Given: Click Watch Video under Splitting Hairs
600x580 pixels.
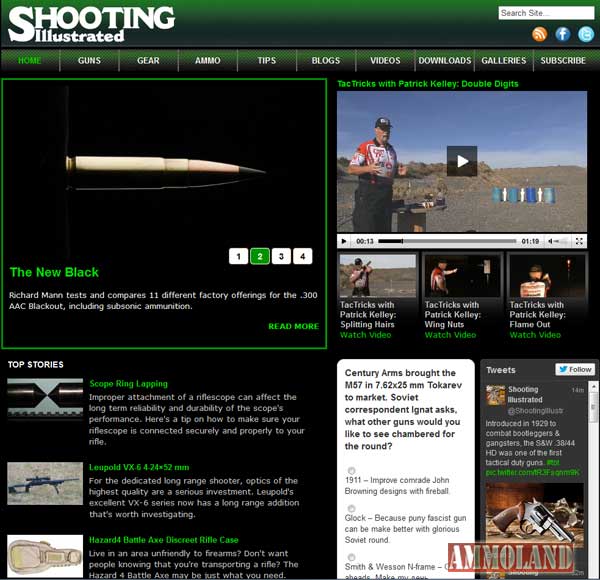Looking at the screenshot, I should point(365,335).
